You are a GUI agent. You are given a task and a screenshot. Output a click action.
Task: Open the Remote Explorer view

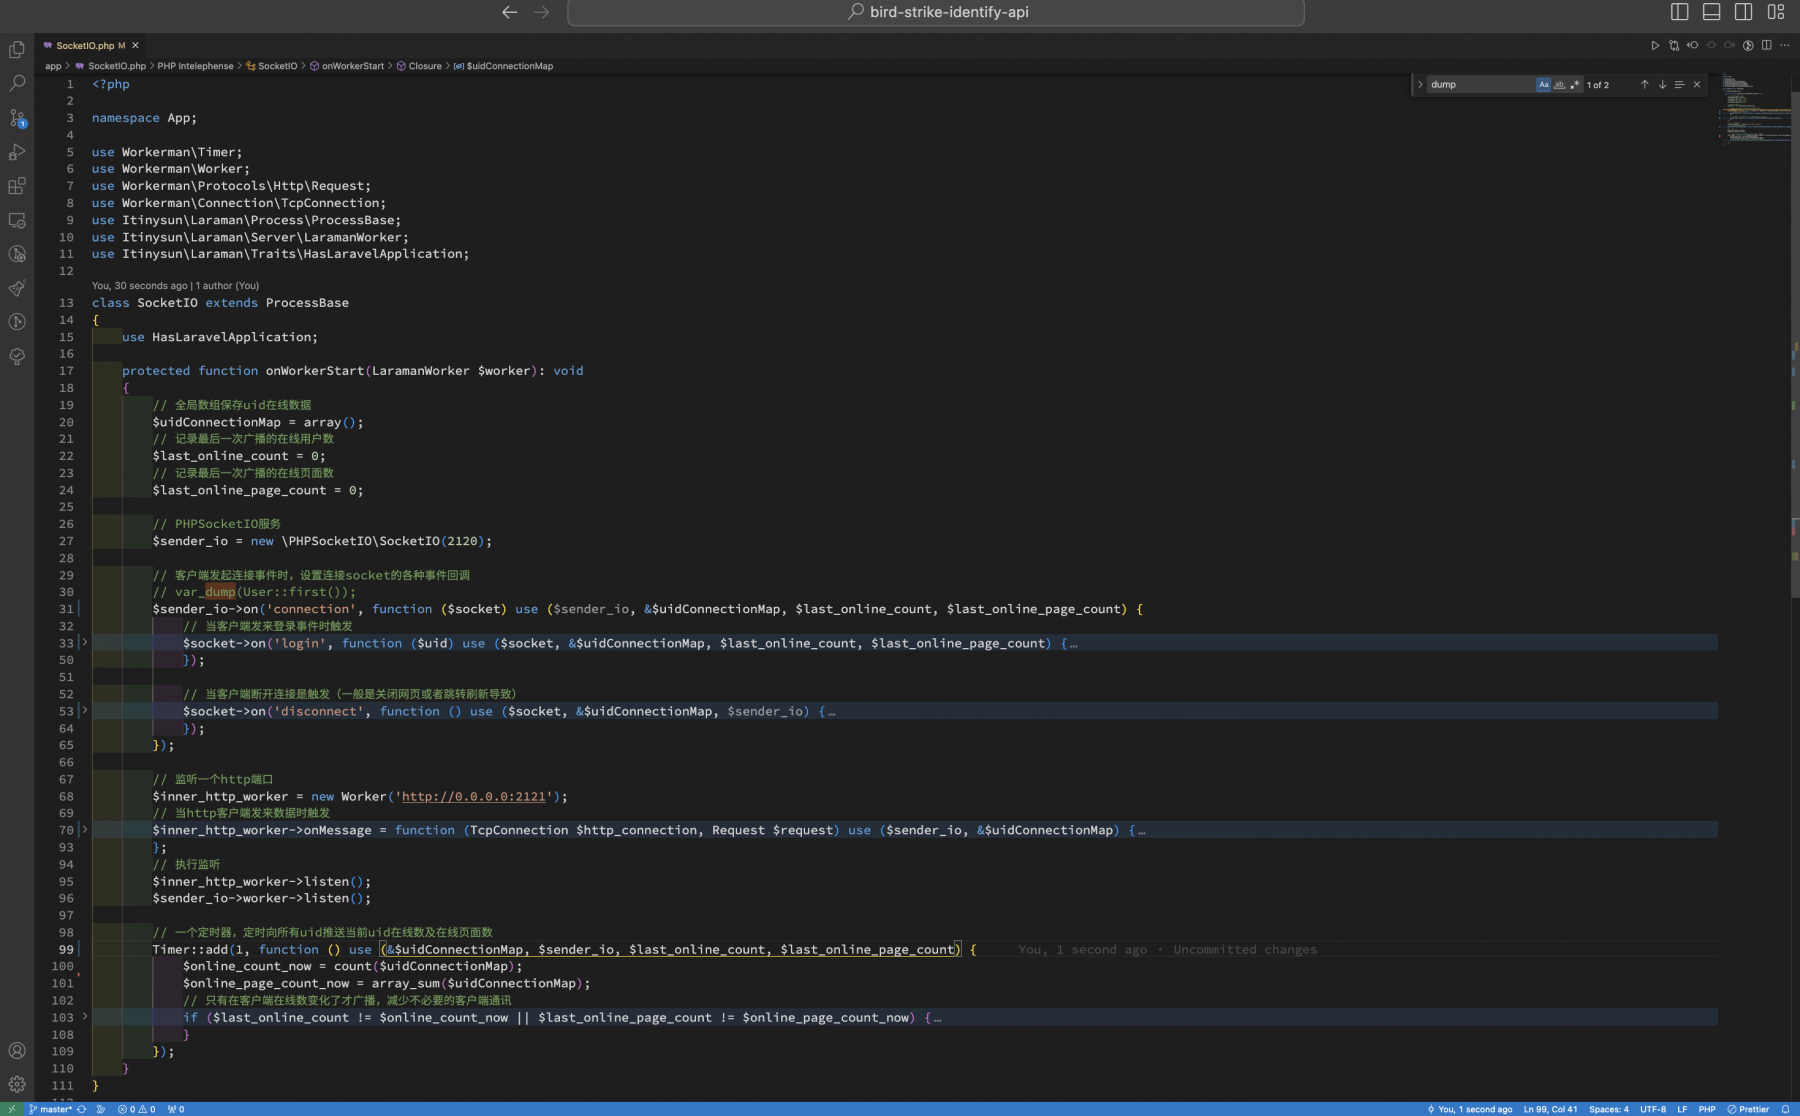click(17, 220)
